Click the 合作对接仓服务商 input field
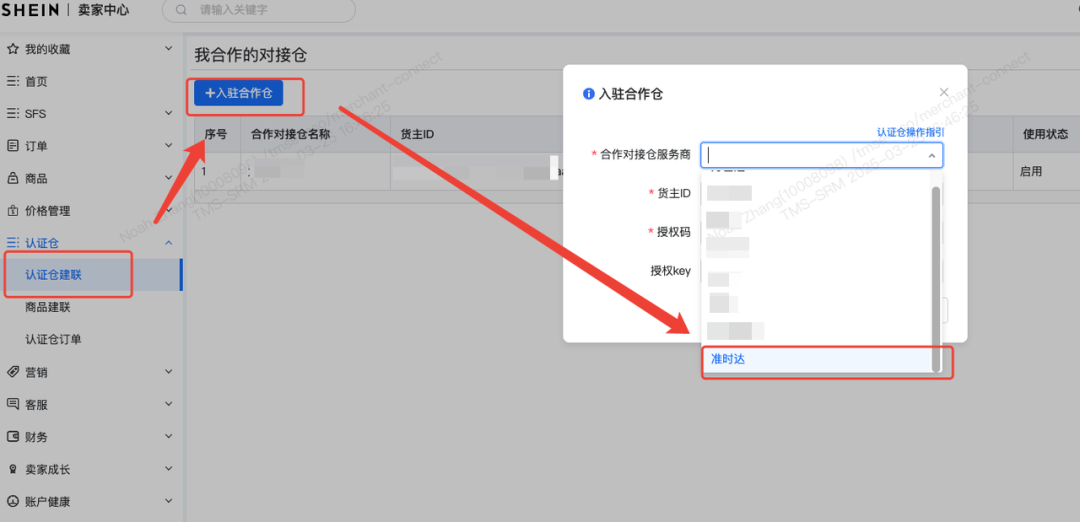The image size is (1080, 522). click(822, 155)
